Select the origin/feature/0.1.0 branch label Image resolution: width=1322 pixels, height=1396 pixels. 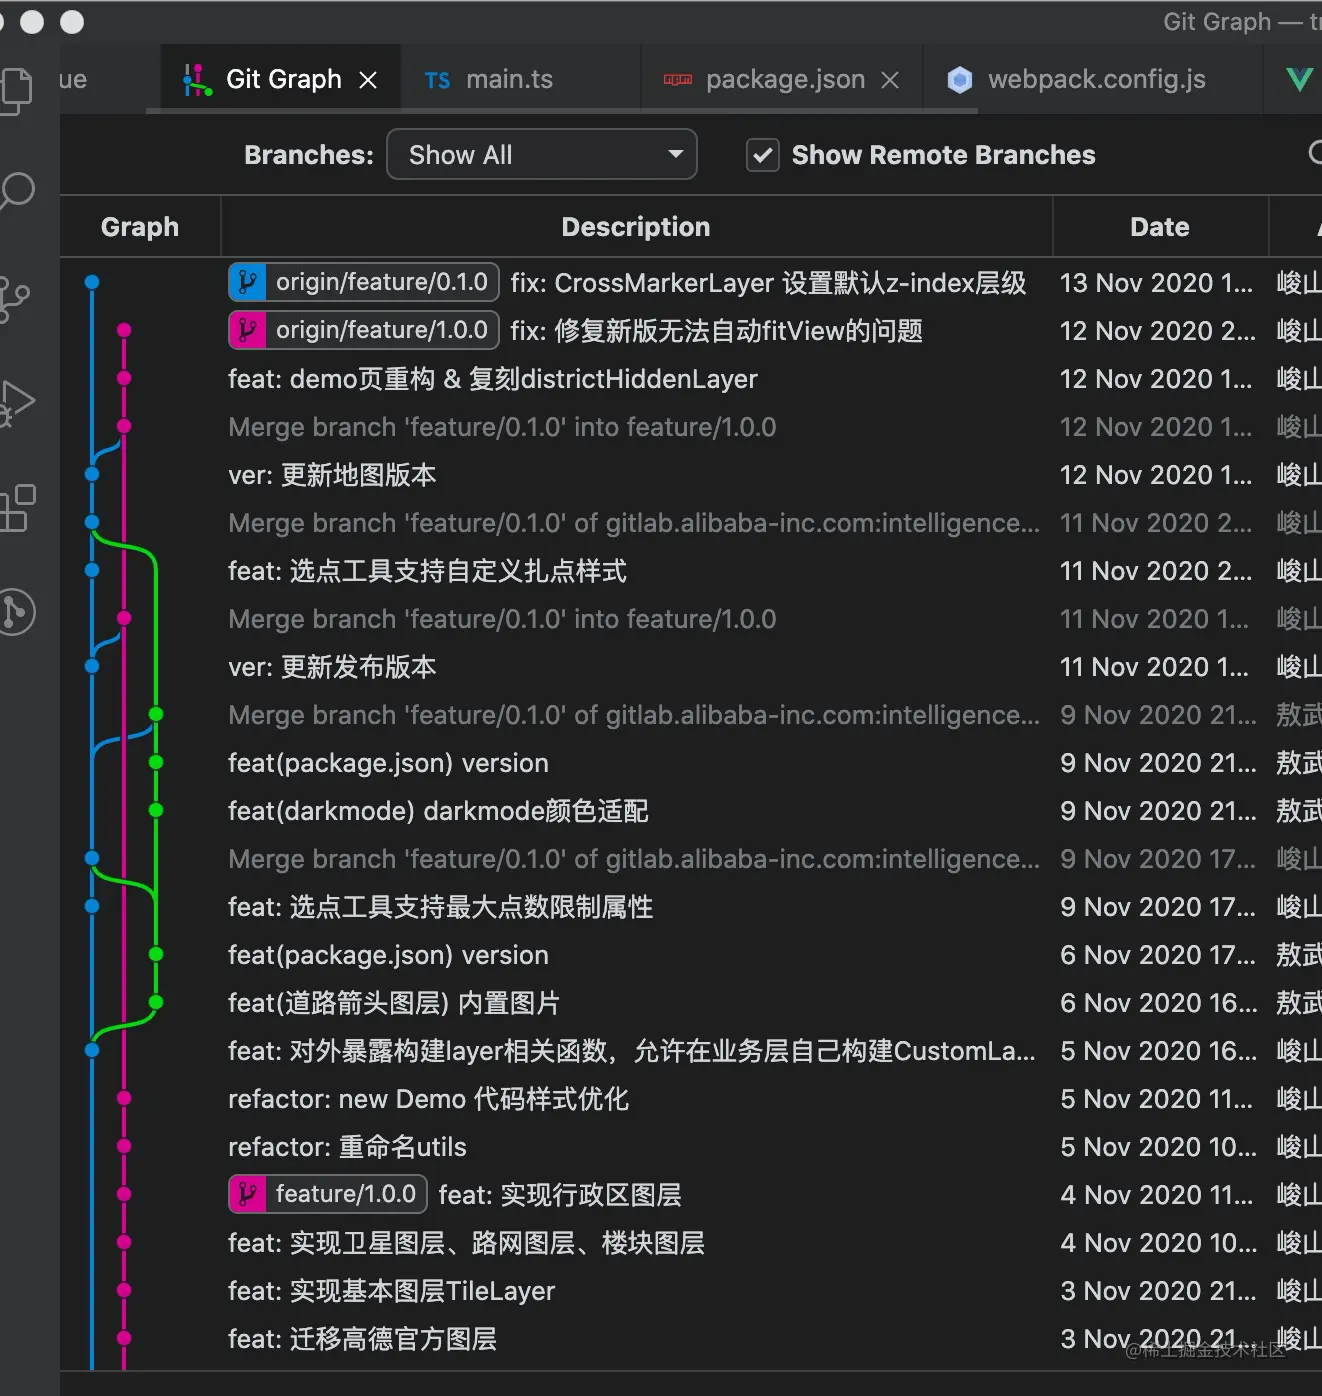364,283
